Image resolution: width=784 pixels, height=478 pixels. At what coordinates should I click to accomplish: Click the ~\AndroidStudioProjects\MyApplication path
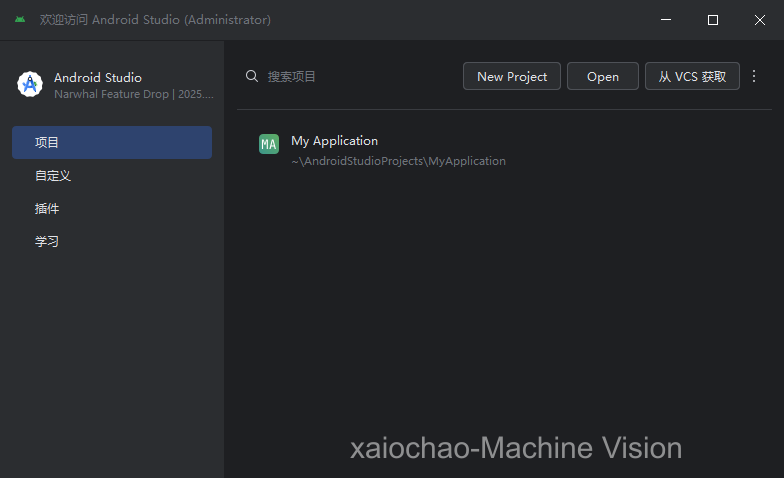click(398, 161)
